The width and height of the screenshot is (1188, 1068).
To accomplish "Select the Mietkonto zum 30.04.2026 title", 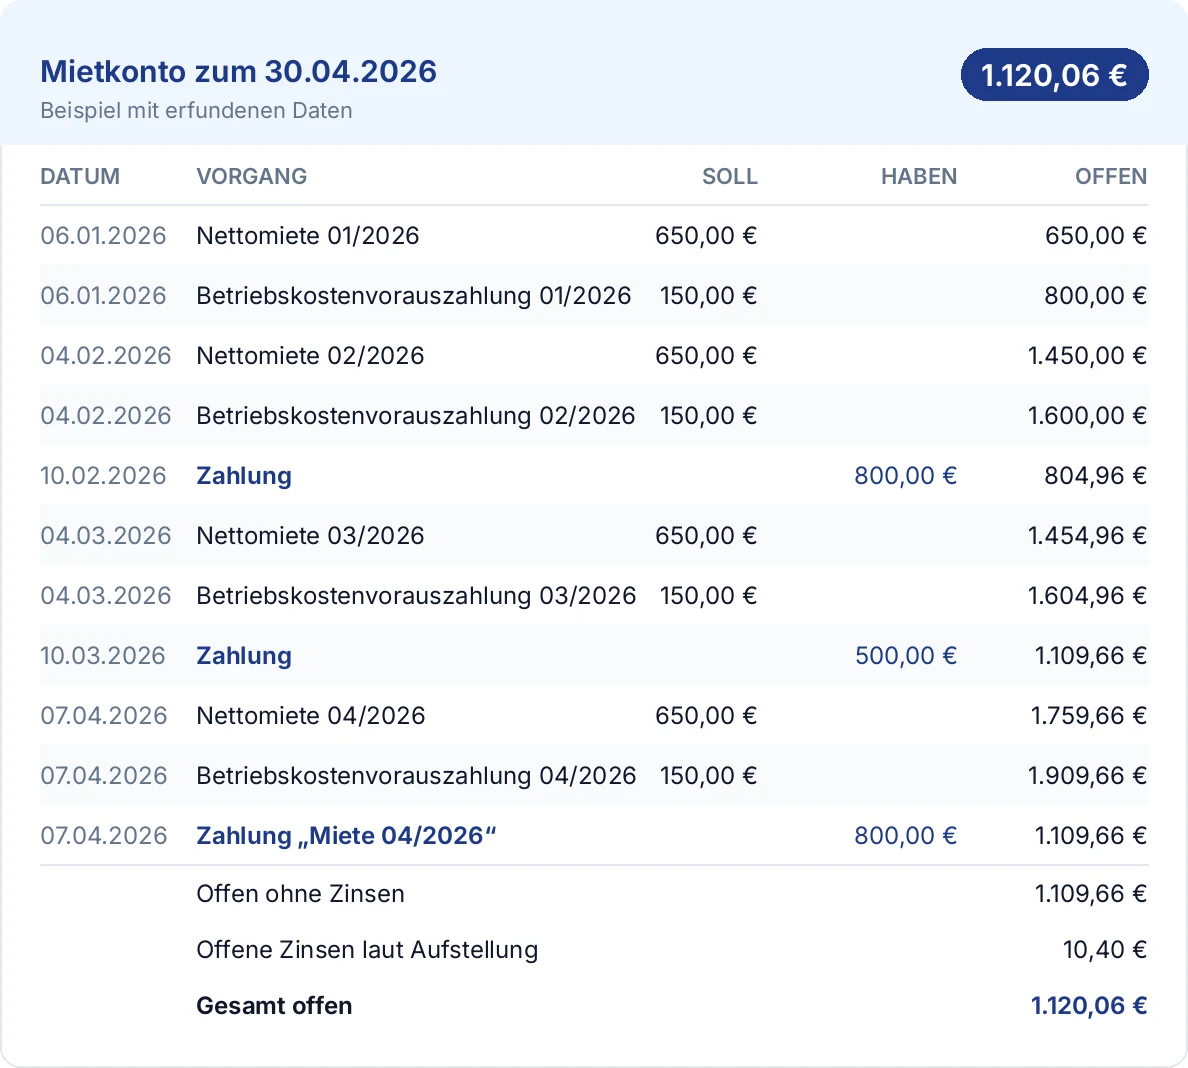I will (x=238, y=71).
